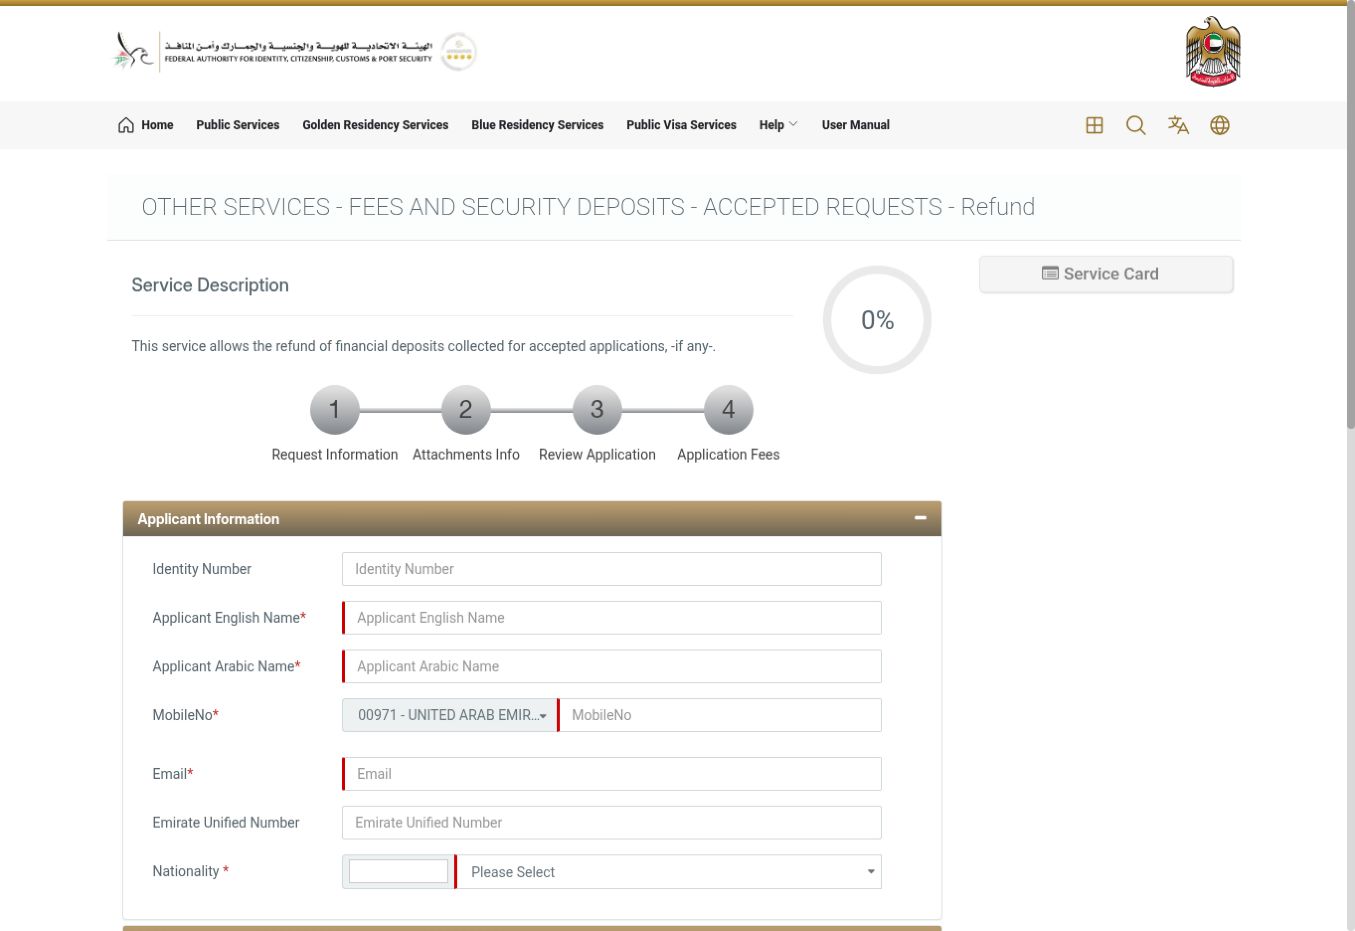Viewport: 1355px width, 931px height.
Task: Focus the Email input field
Action: coord(612,774)
